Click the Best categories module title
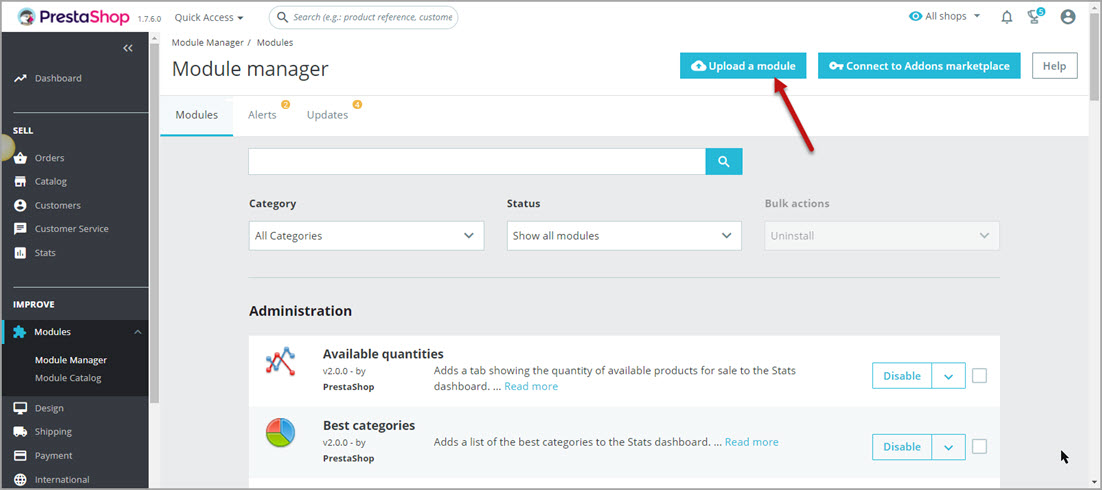 tap(369, 425)
